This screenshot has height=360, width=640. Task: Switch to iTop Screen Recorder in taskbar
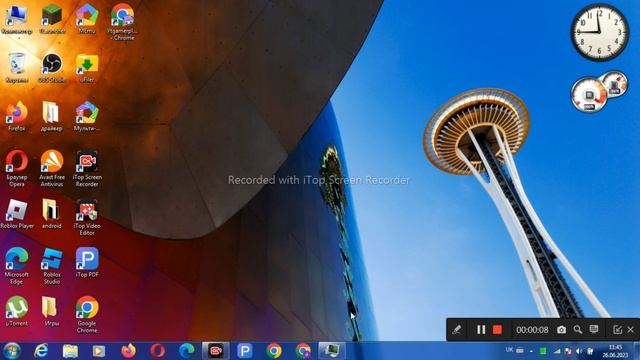pos(216,351)
